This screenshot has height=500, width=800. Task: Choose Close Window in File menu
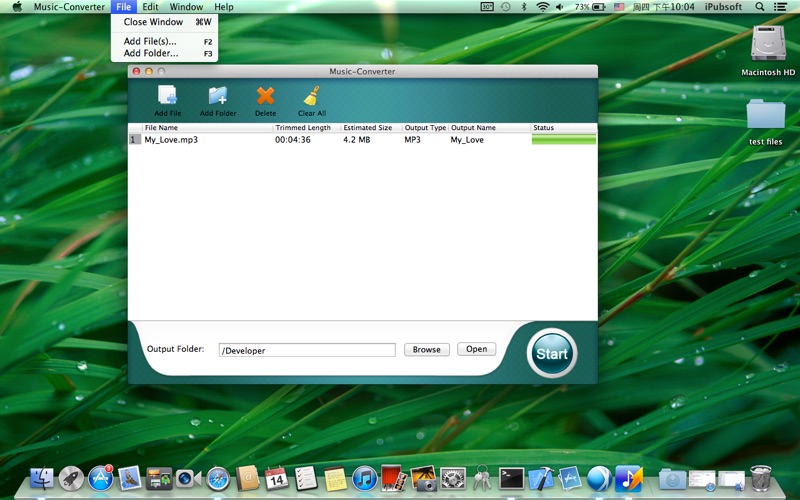(164, 22)
